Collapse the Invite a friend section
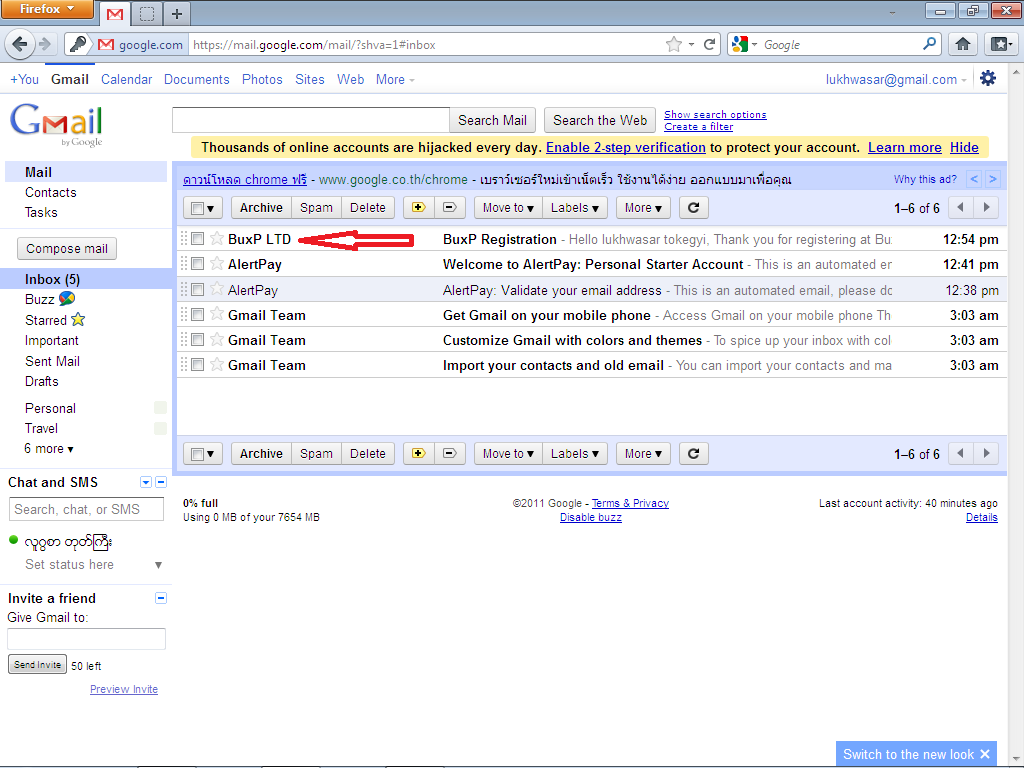The image size is (1024, 768). coord(161,598)
